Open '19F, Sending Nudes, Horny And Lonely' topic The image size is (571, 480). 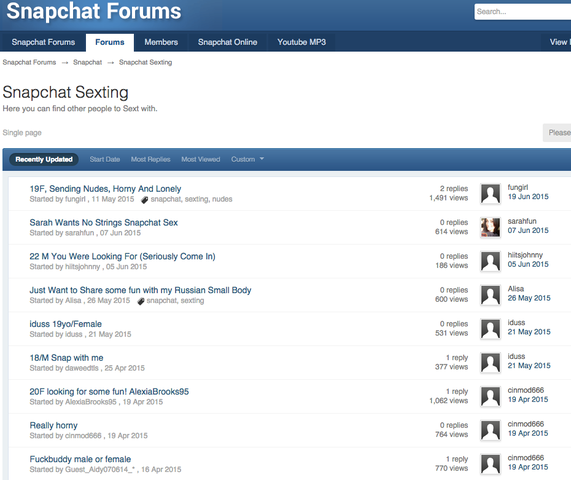(x=105, y=189)
